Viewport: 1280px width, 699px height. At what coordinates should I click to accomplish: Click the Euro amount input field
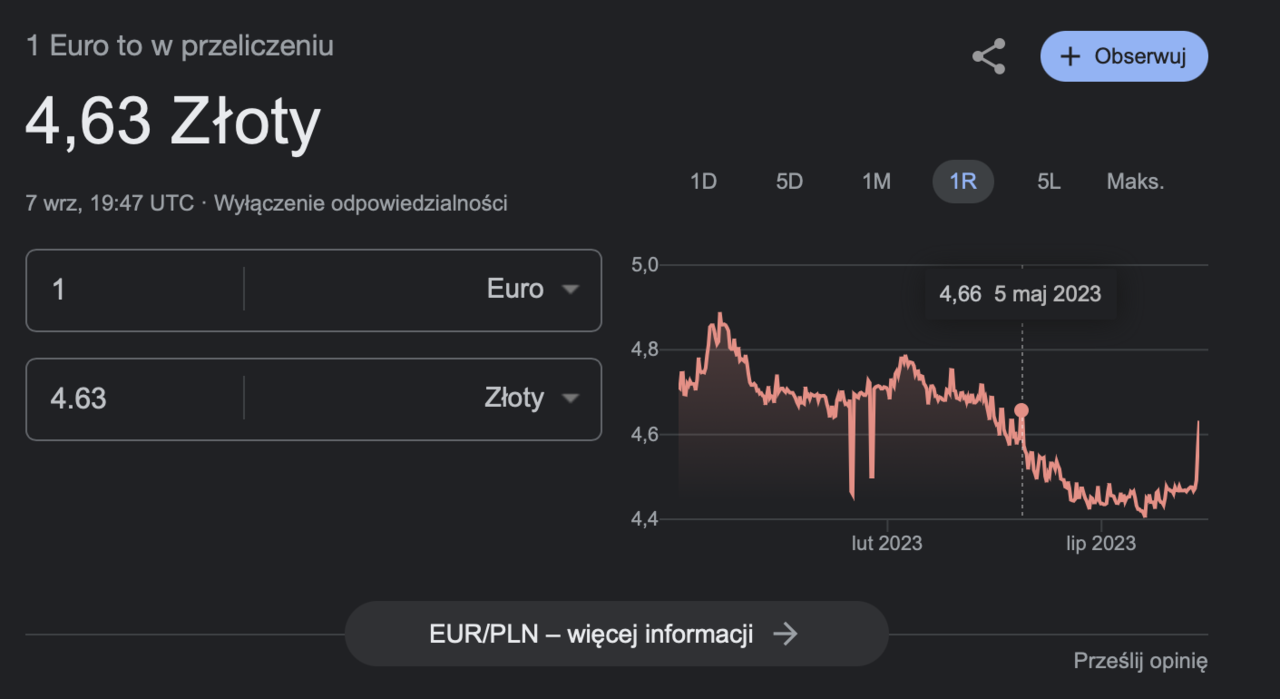point(134,290)
